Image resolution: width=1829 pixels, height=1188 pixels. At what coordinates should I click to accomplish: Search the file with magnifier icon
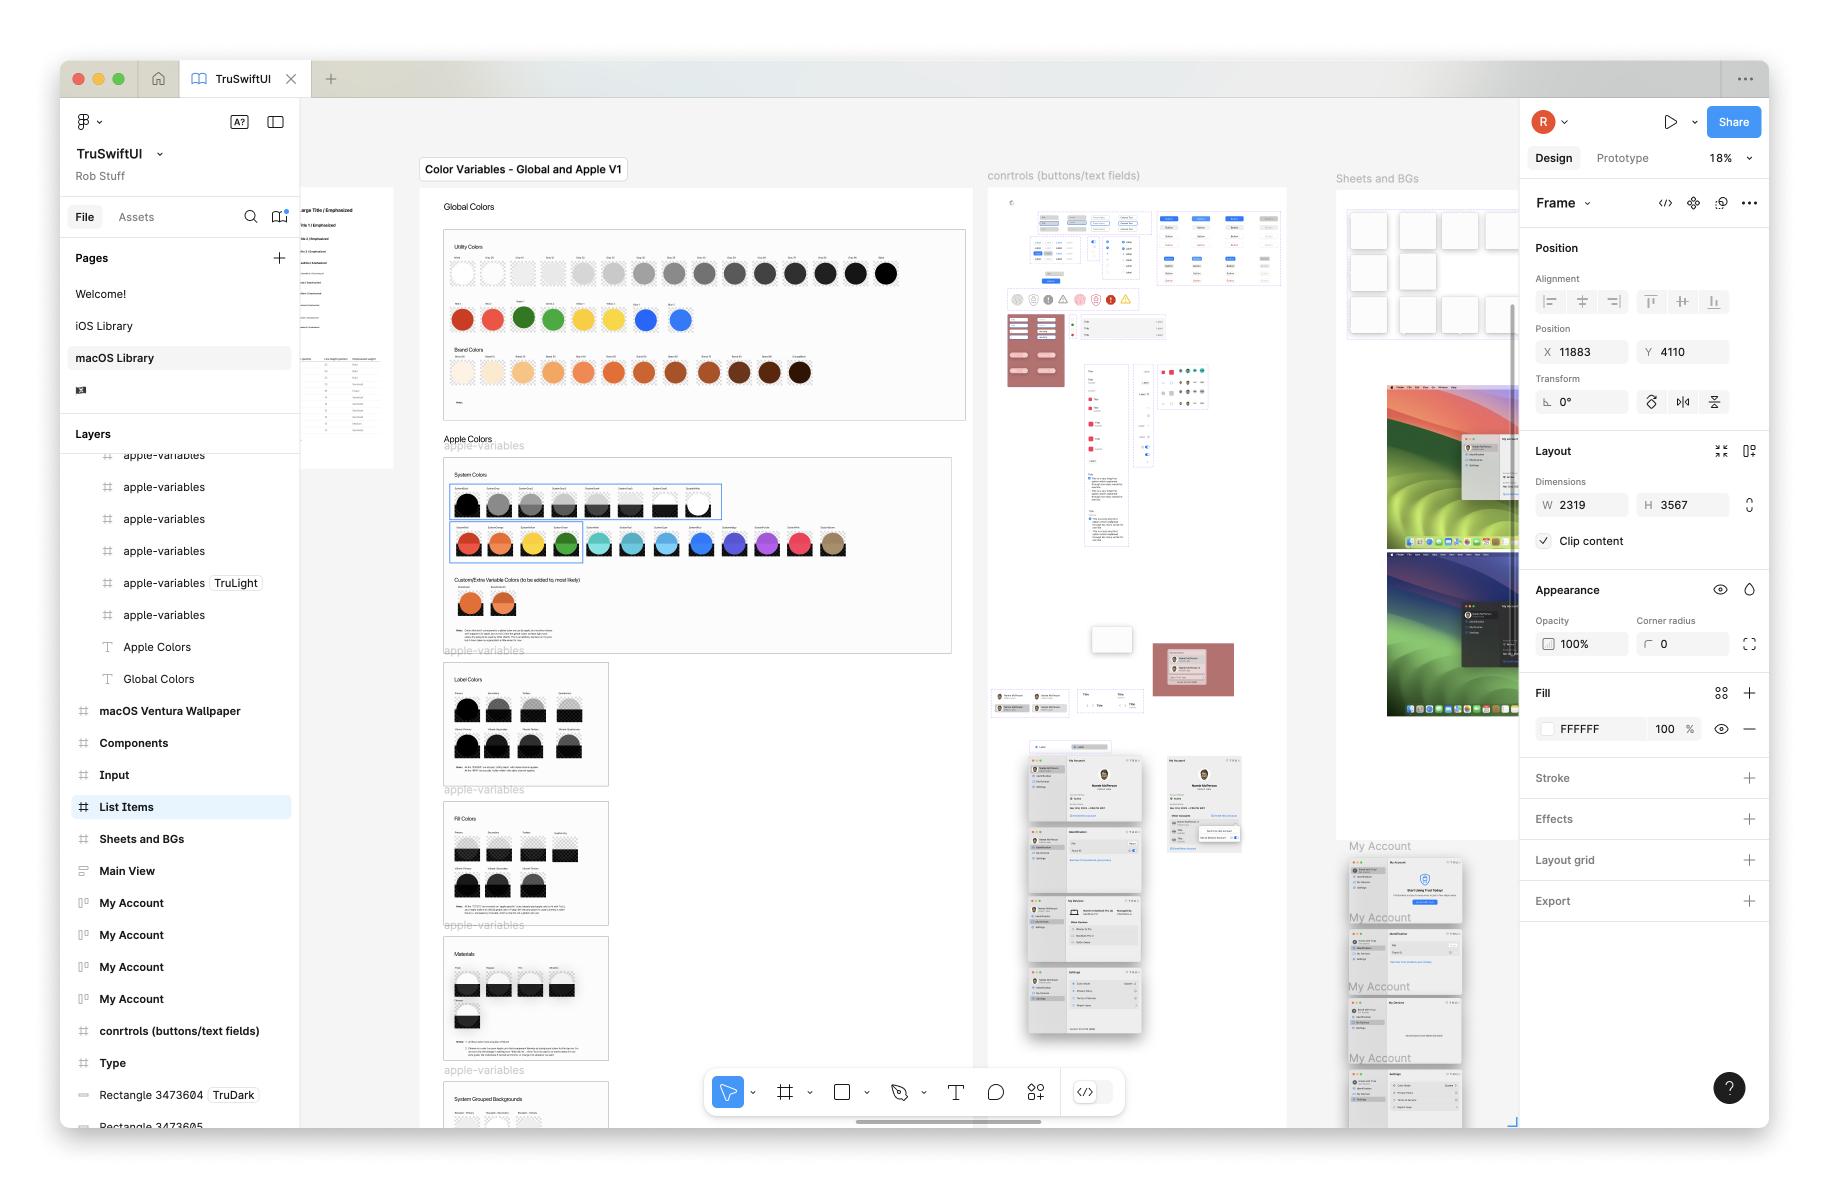[251, 217]
